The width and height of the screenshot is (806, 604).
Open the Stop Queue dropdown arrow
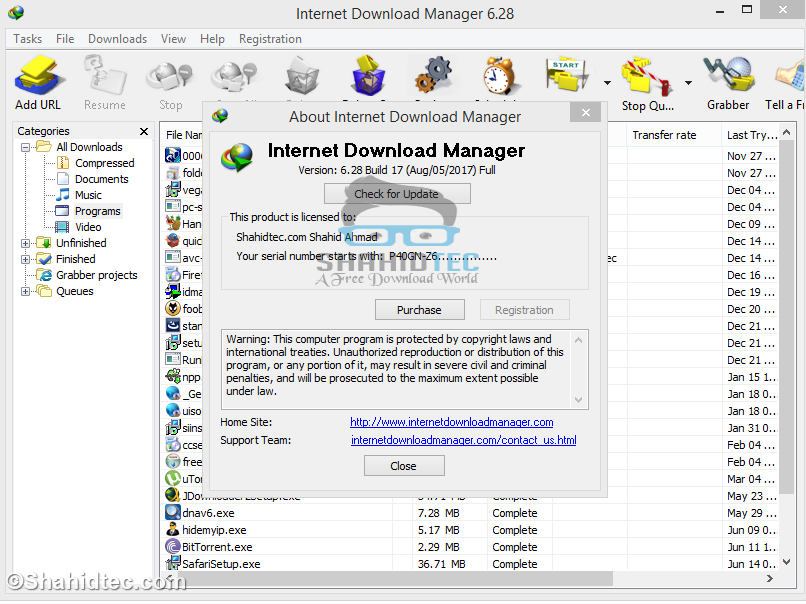(x=688, y=83)
